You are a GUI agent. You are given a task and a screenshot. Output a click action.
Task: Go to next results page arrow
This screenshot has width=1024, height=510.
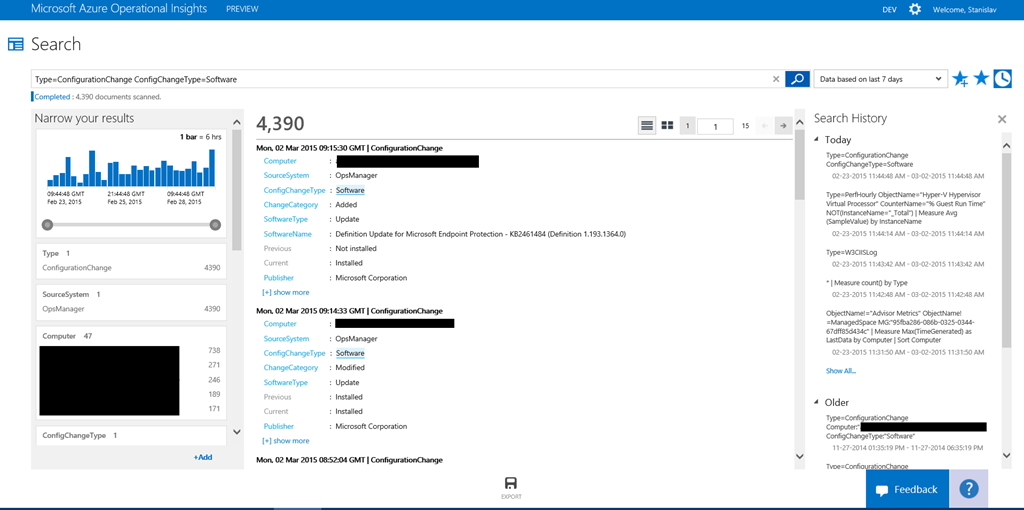point(783,126)
